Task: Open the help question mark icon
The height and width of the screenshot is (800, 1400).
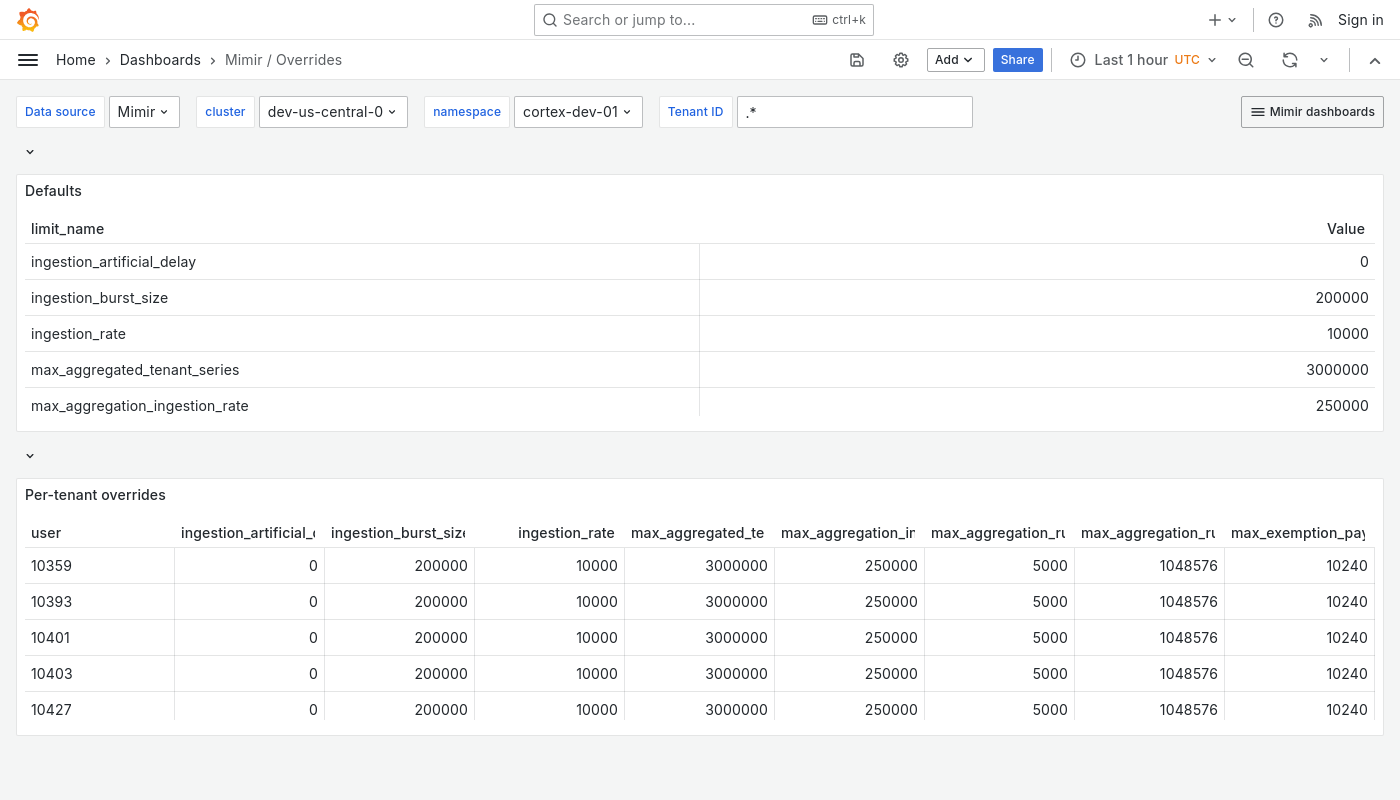Action: [1276, 20]
